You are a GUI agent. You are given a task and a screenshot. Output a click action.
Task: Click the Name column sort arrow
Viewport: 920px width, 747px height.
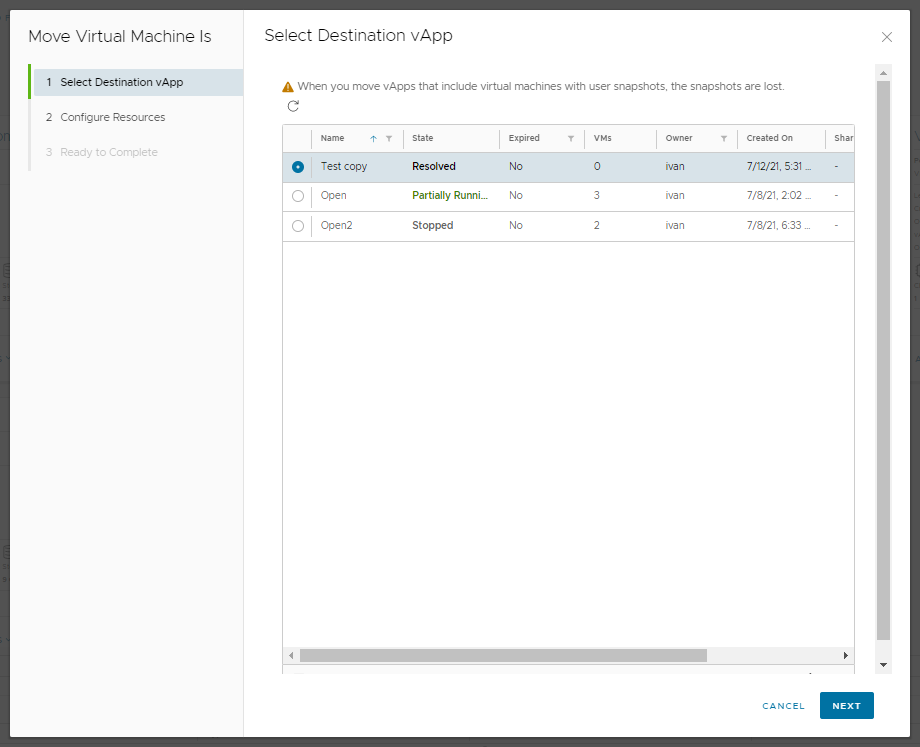[373, 139]
